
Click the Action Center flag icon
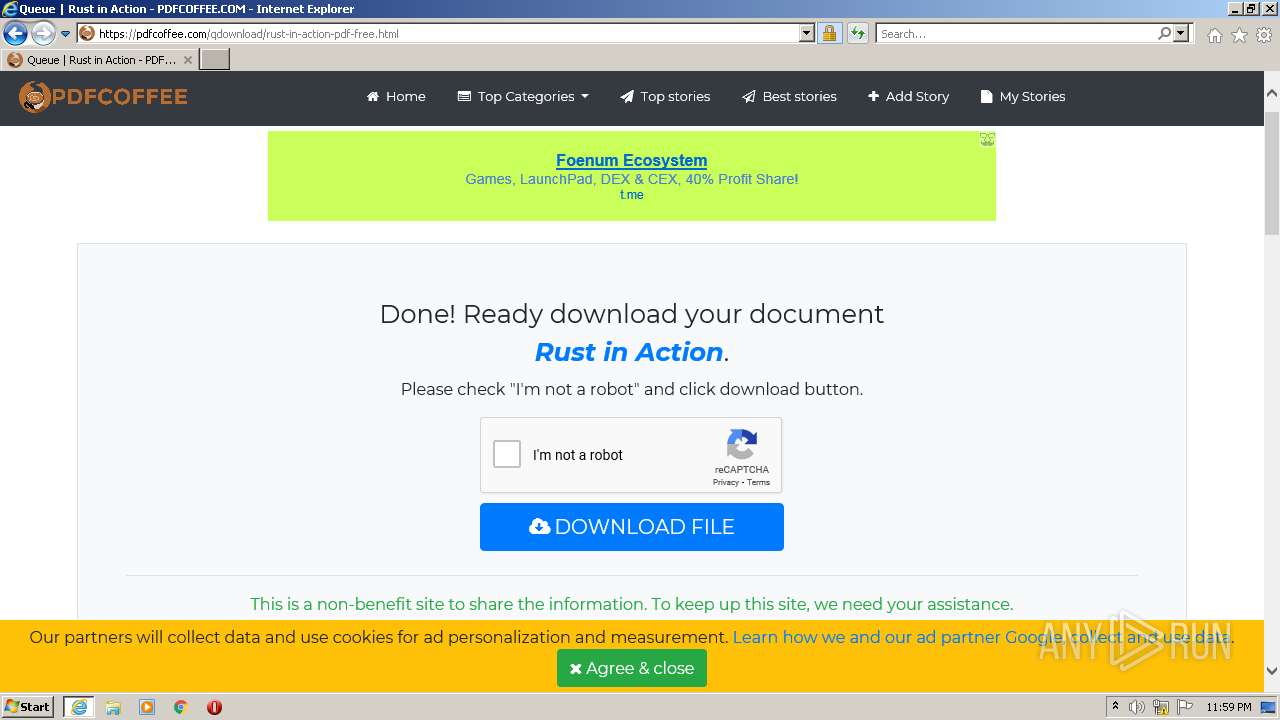point(1185,707)
